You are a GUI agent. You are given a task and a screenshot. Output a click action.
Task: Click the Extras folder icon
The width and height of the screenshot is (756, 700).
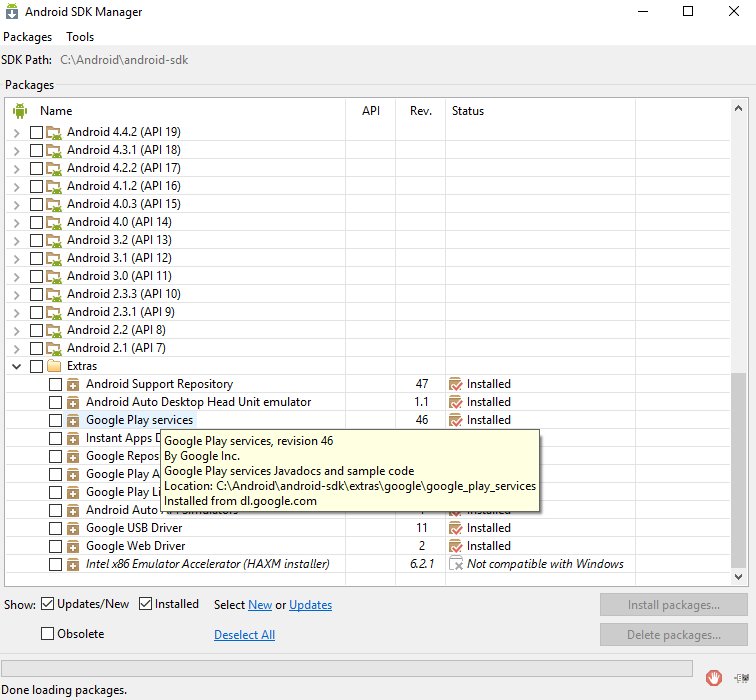[x=54, y=366]
